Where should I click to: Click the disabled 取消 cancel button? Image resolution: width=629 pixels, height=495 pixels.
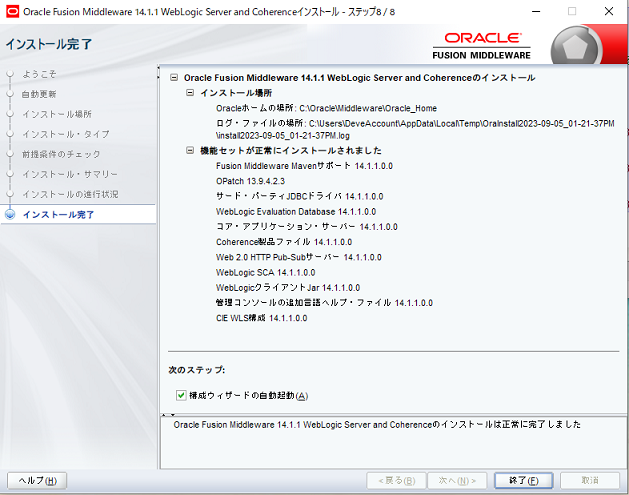pos(590,480)
